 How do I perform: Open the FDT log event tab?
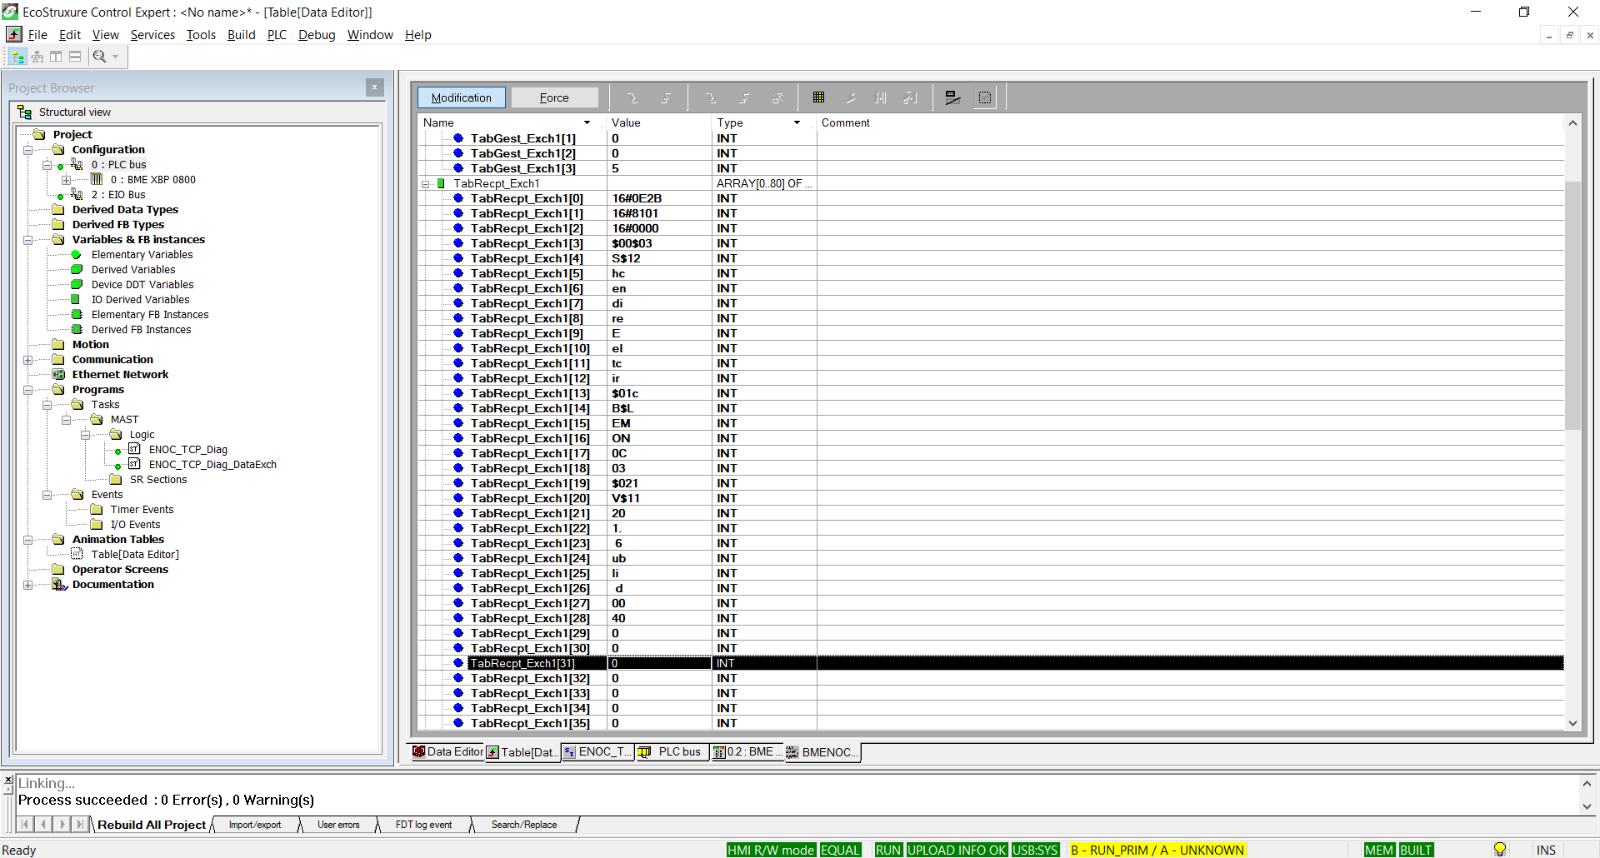pyautogui.click(x=424, y=825)
